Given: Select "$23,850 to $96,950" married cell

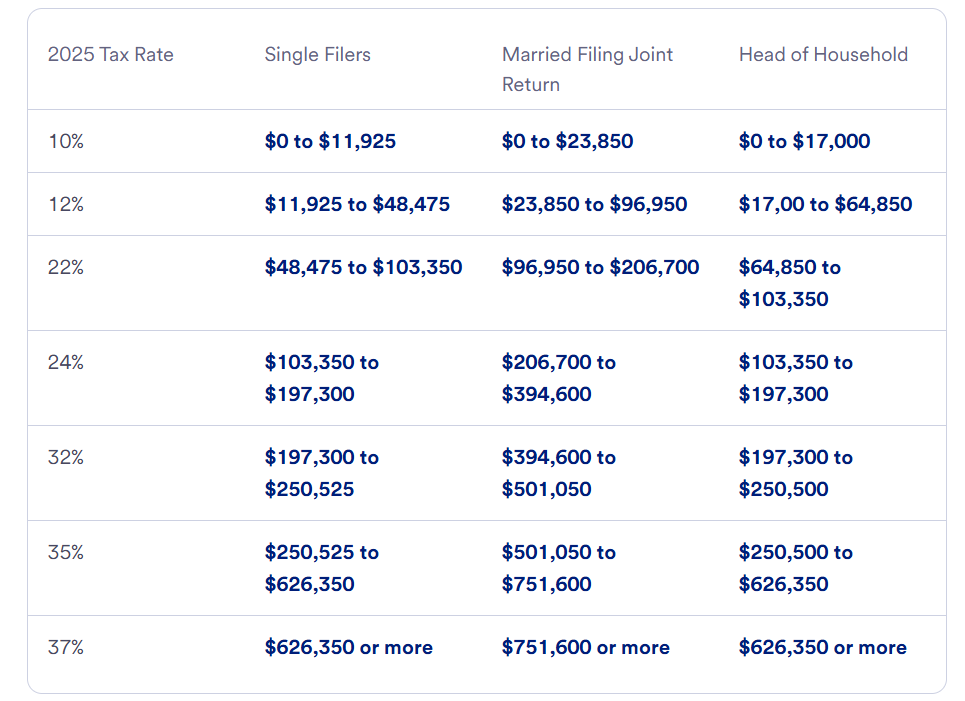Looking at the screenshot, I should 594,204.
